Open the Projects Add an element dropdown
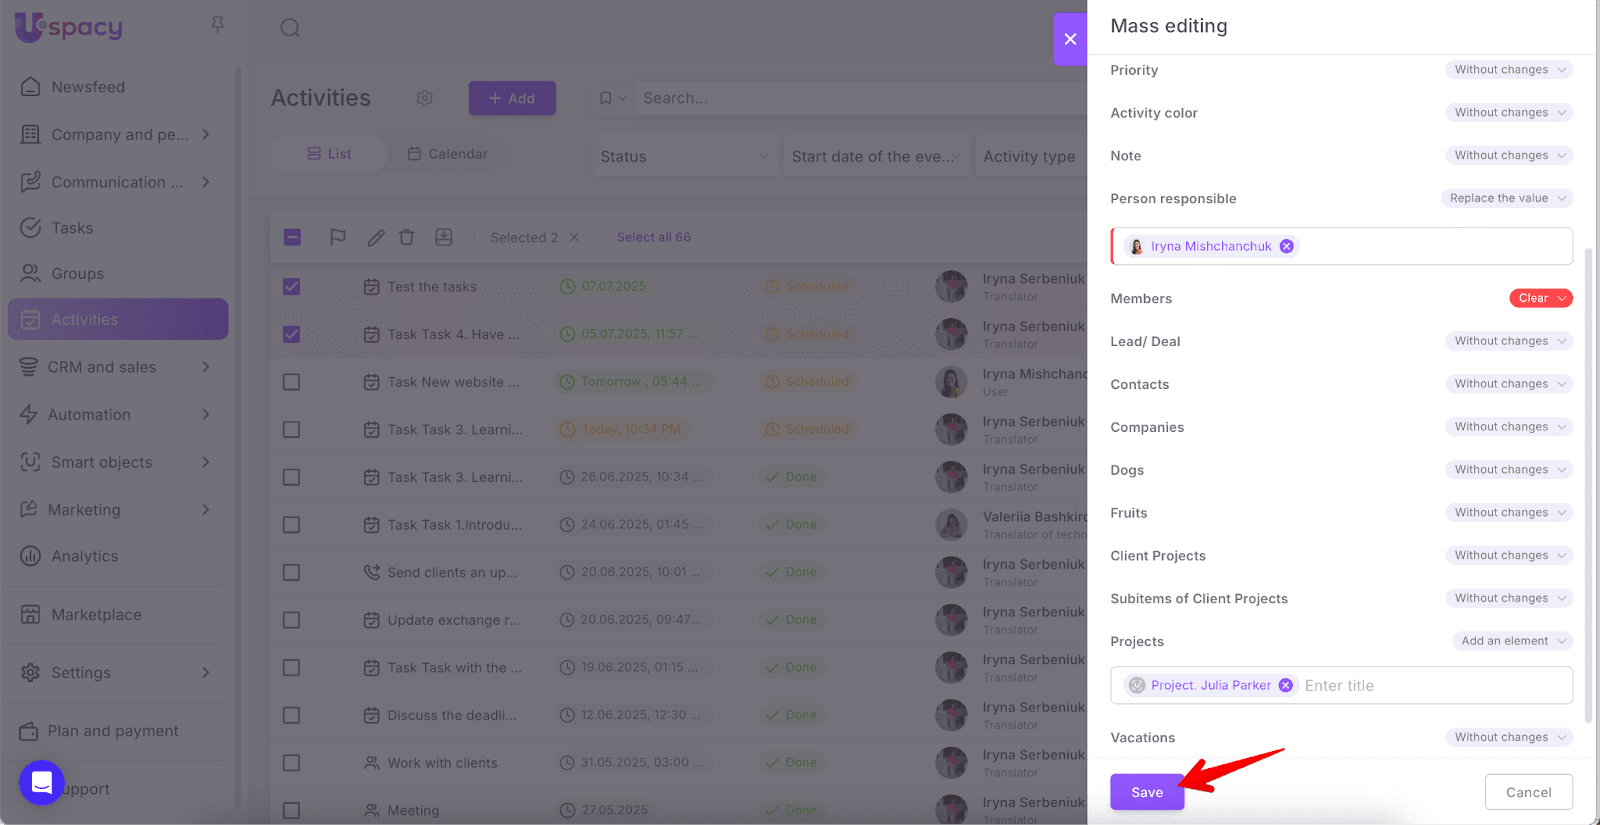1600x825 pixels. [x=1511, y=641]
